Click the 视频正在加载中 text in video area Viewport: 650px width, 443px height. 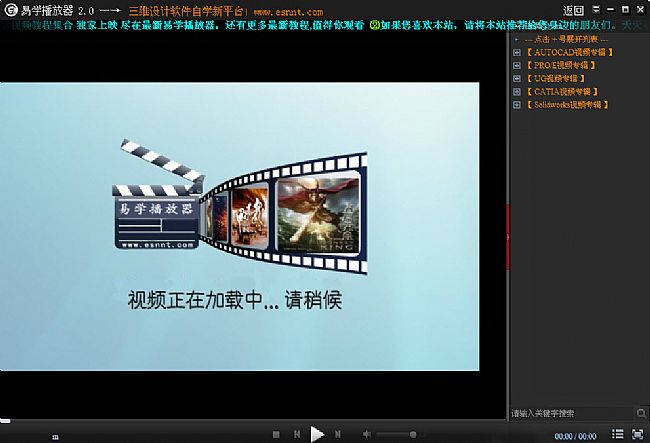235,300
